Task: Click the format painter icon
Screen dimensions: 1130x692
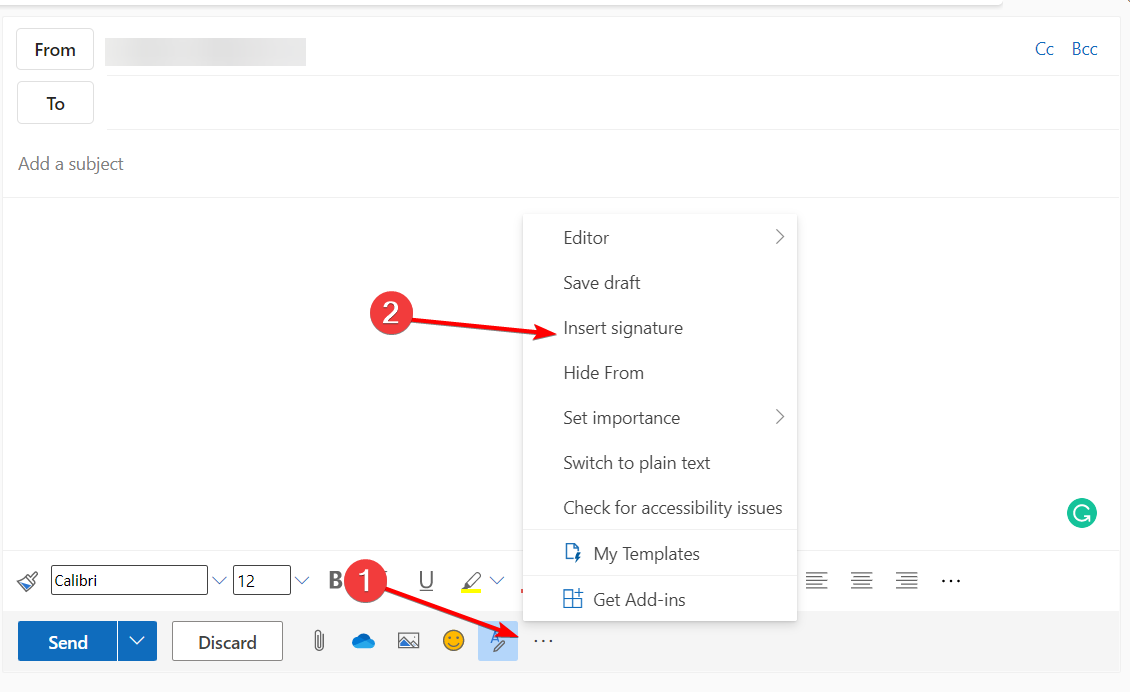Action: (27, 581)
